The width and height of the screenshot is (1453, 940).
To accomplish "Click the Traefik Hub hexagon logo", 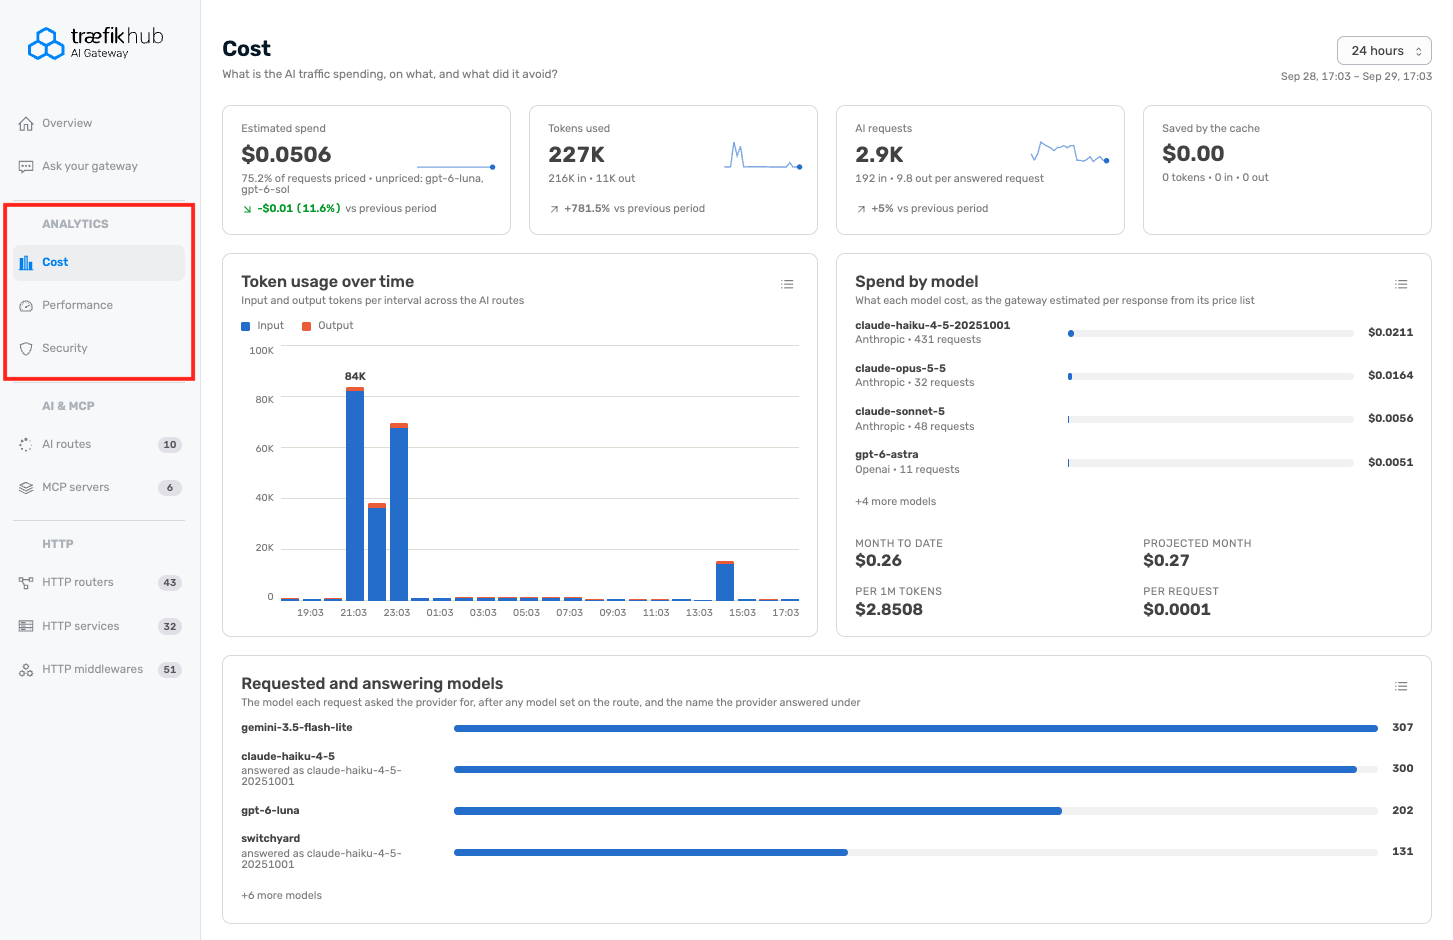I will pos(46,44).
